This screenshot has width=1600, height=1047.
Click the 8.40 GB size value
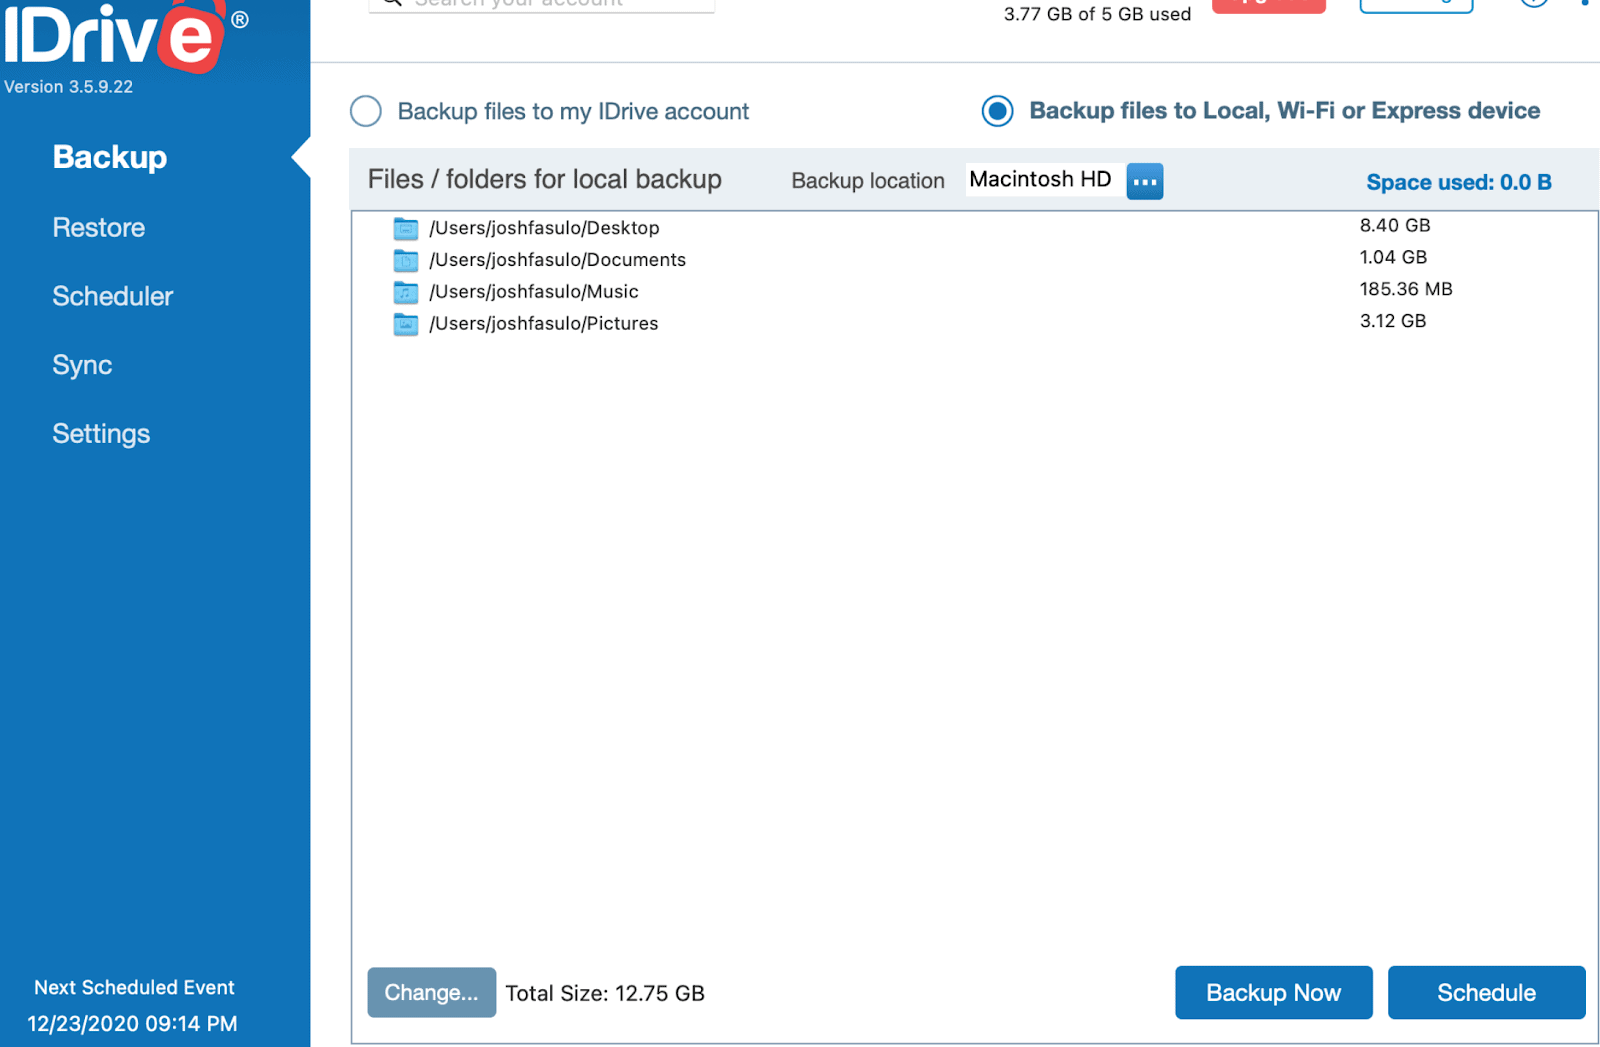click(1395, 226)
